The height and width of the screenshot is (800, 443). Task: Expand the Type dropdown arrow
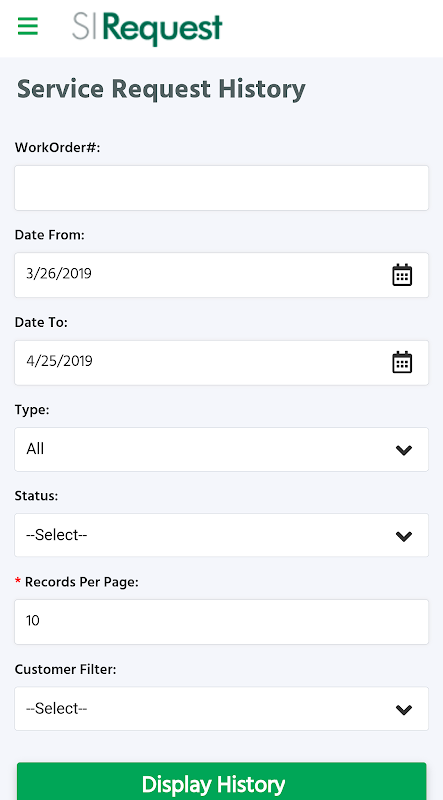click(404, 450)
